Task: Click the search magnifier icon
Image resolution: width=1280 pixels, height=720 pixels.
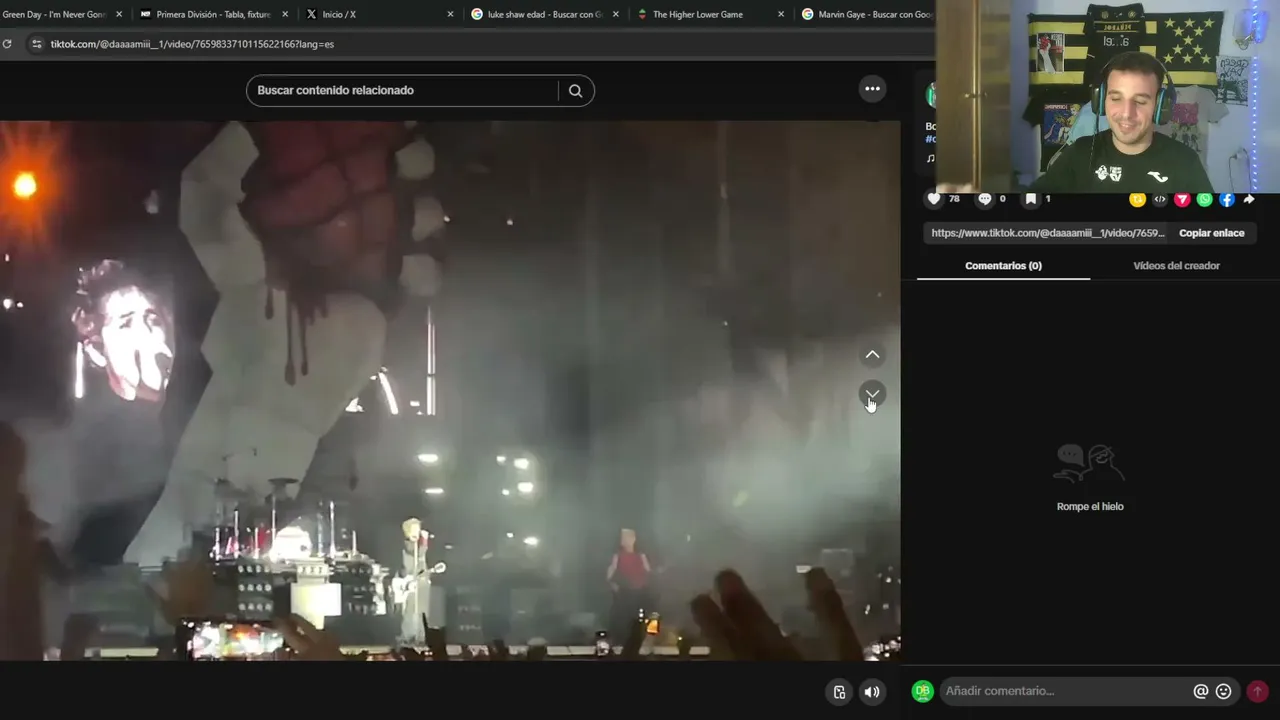Action: pyautogui.click(x=575, y=90)
